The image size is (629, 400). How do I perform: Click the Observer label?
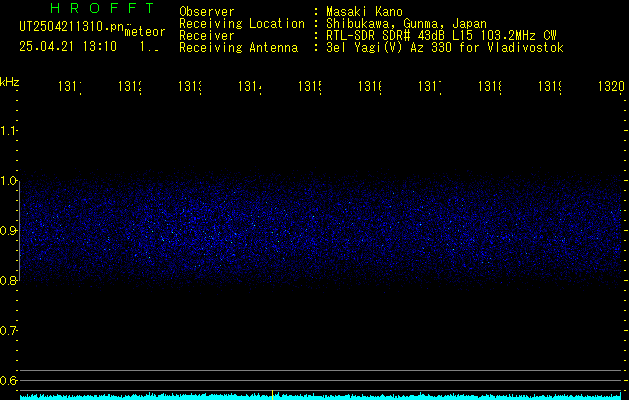tap(207, 12)
